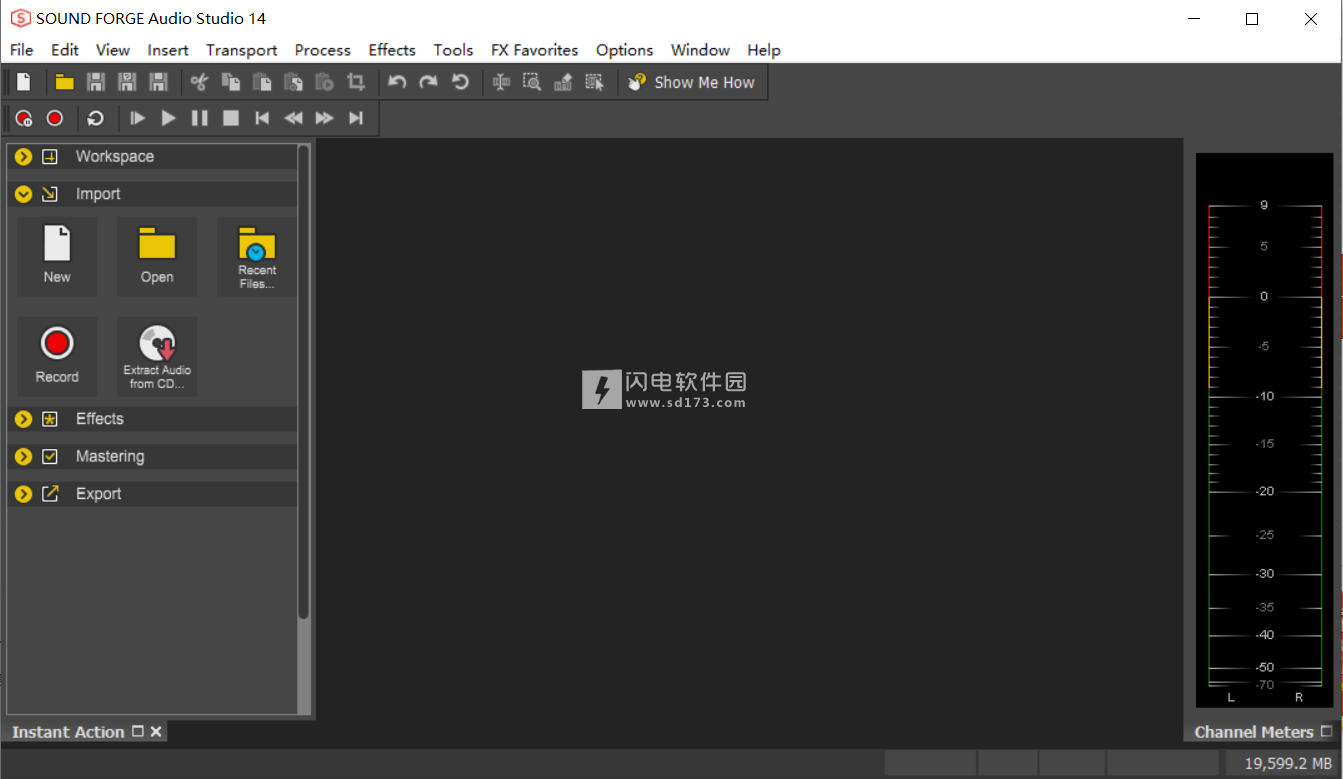Click the Open folder icon in toolbar
This screenshot has height=779, width=1343.
point(64,82)
